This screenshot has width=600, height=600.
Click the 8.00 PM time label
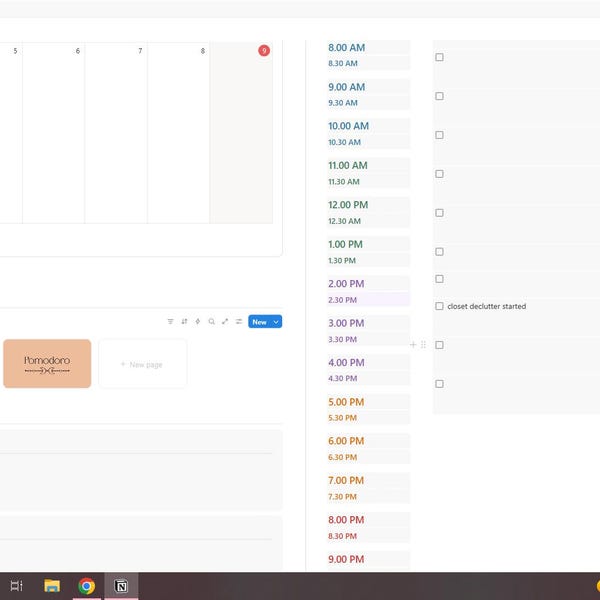[346, 520]
